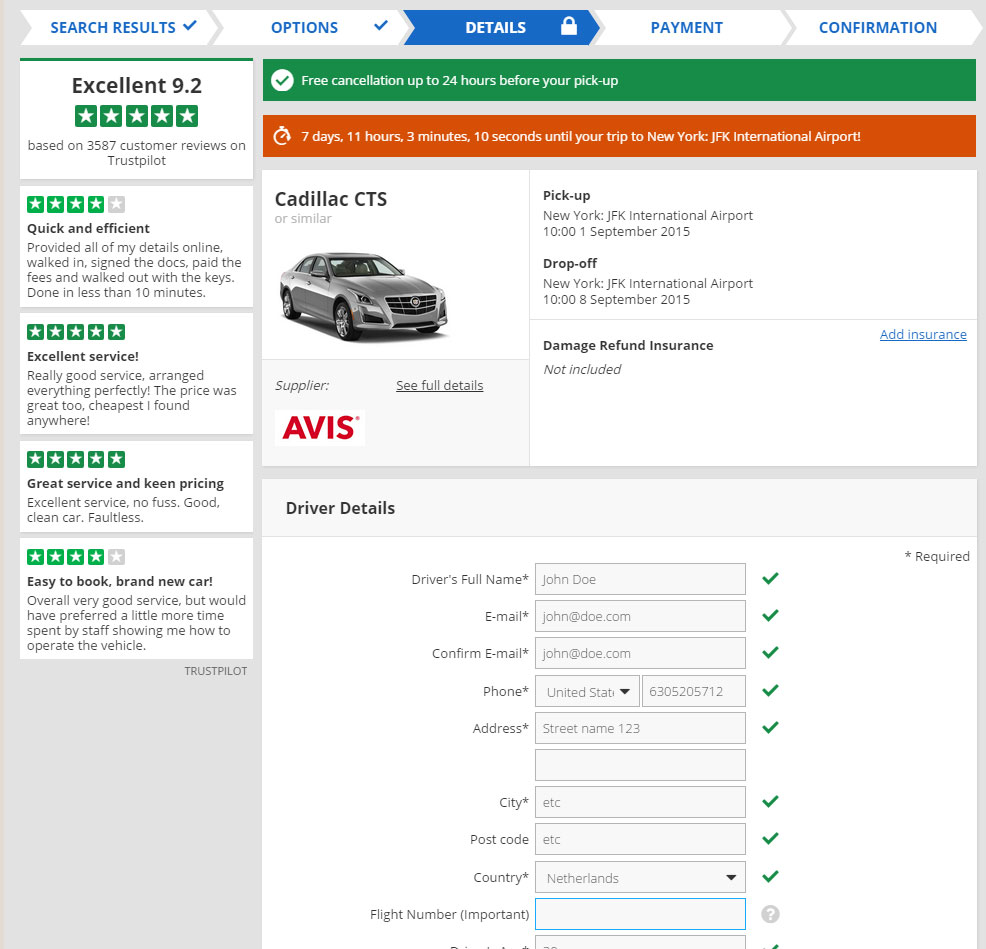The height and width of the screenshot is (949, 986).
Task: Click Pick-up location JFK International Airport text
Action: (648, 216)
